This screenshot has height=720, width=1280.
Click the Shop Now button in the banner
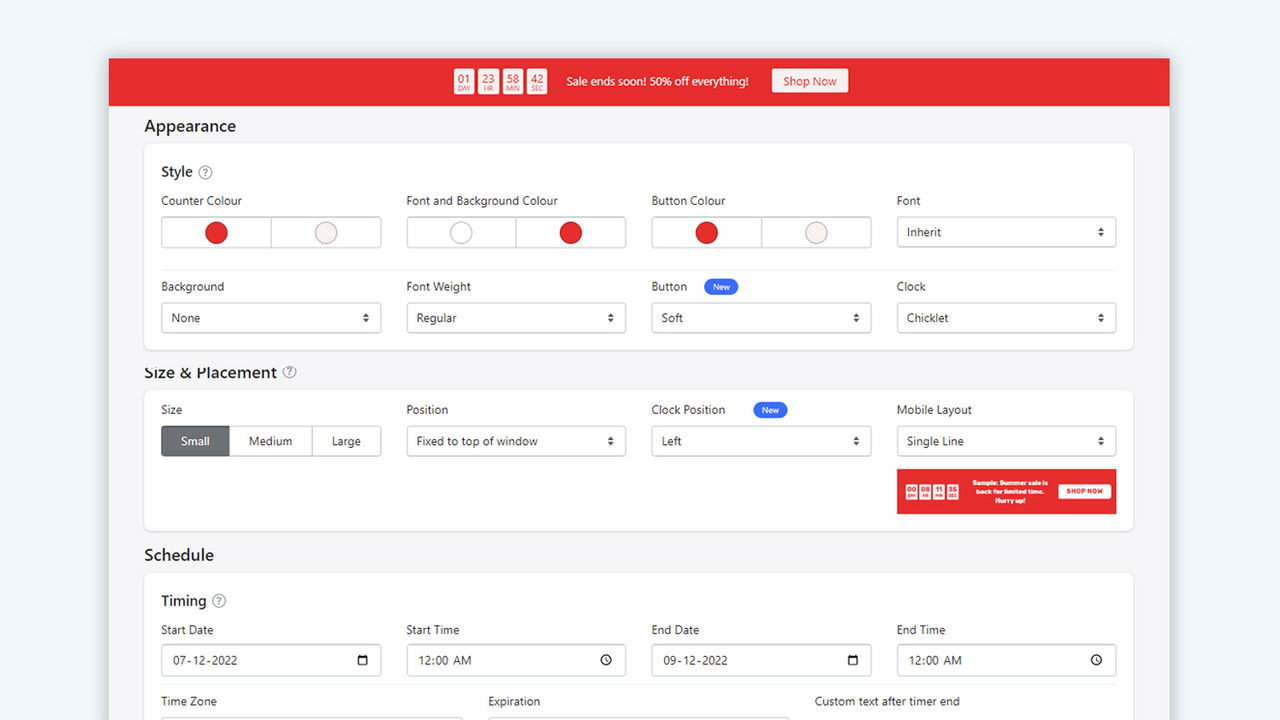(x=809, y=81)
